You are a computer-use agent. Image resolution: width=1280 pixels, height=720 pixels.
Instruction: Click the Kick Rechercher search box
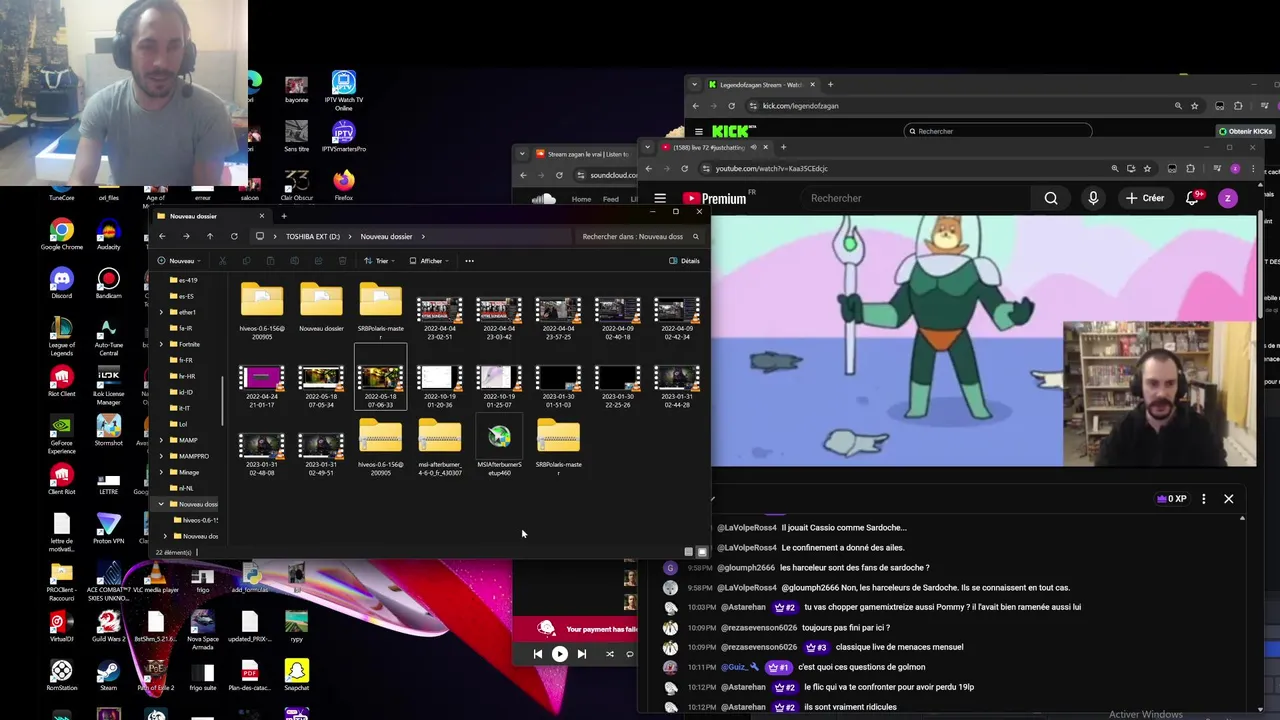point(998,131)
